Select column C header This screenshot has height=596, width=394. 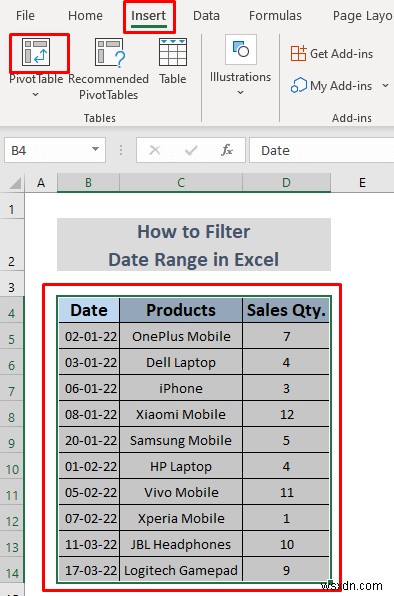pos(181,183)
